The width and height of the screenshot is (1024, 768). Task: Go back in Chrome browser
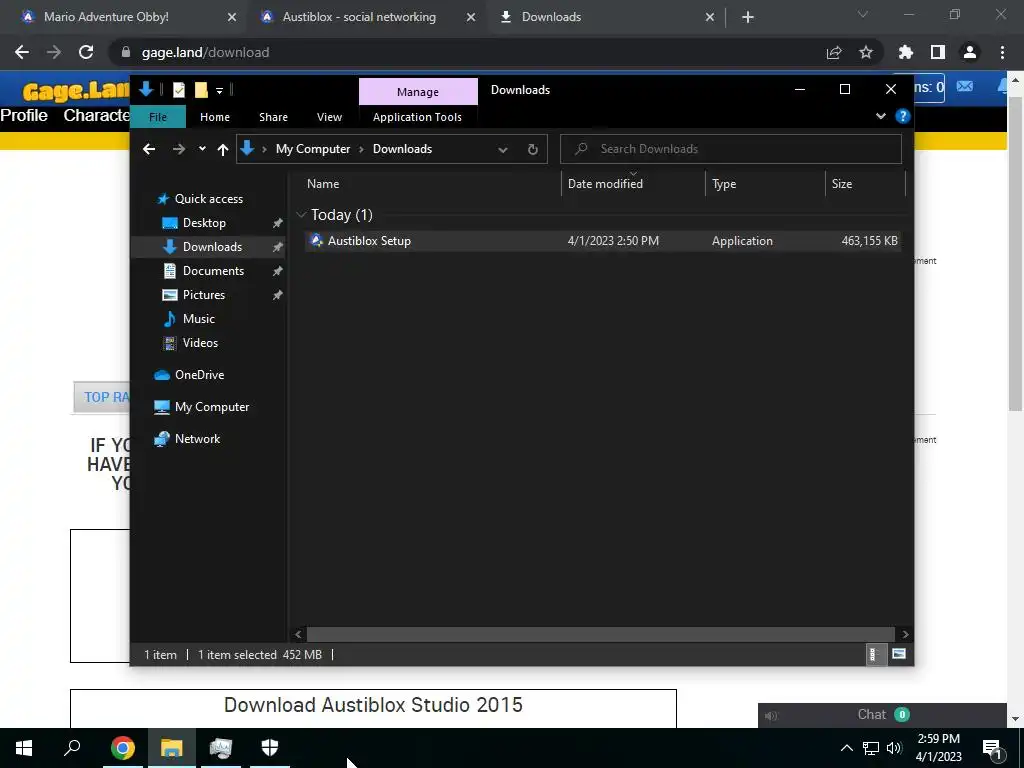[22, 52]
